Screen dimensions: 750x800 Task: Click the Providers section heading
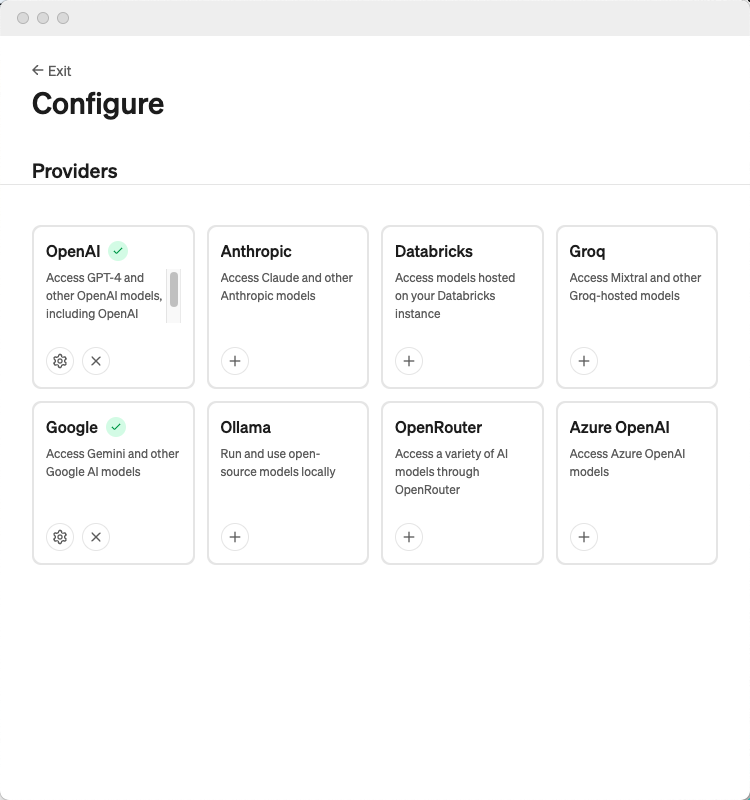[75, 171]
